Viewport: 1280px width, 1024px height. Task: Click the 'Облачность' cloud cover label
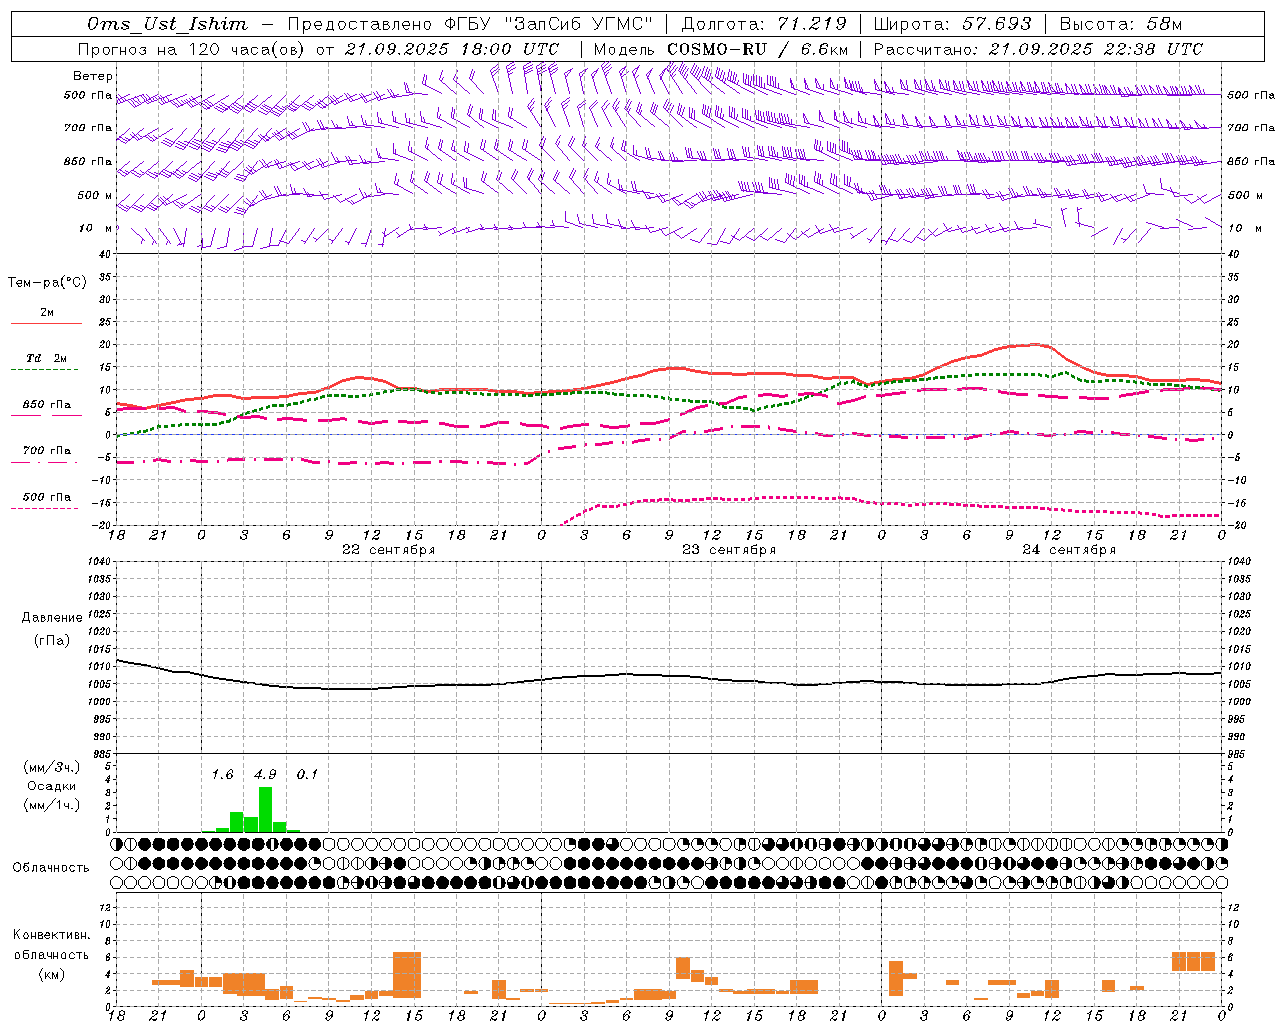pos(51,868)
